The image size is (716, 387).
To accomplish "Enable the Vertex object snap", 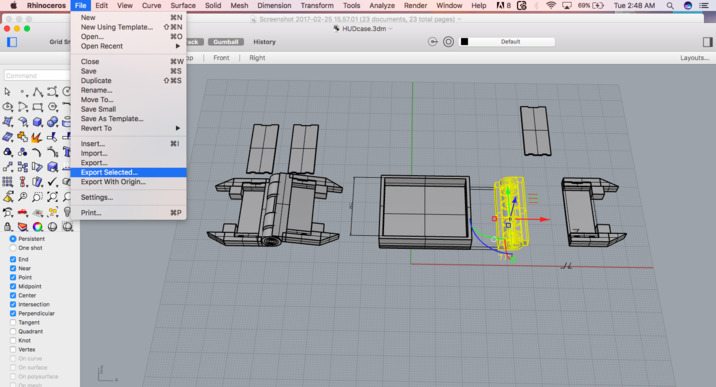I will 13,350.
